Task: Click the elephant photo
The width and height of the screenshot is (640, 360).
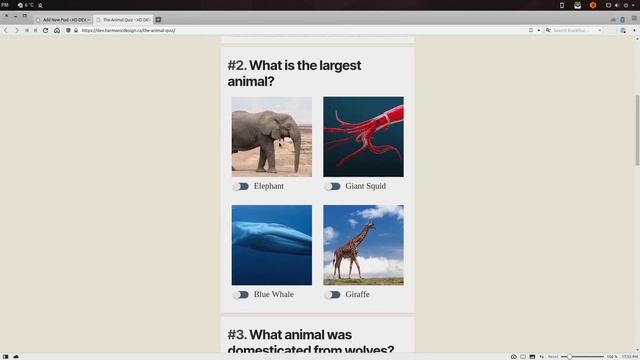Action: [272, 137]
